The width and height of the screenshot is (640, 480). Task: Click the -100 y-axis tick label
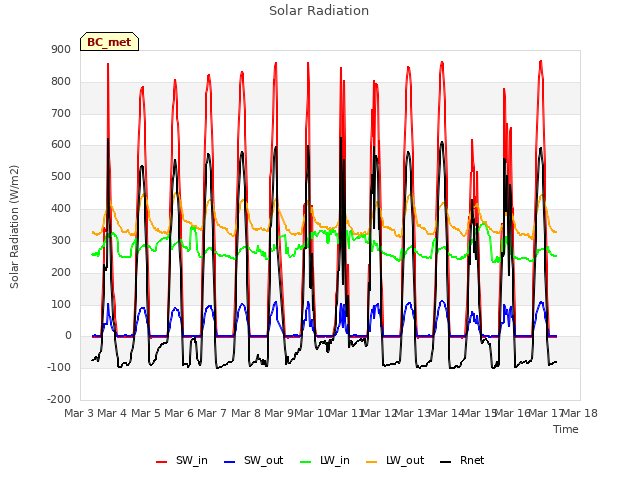click(59, 367)
